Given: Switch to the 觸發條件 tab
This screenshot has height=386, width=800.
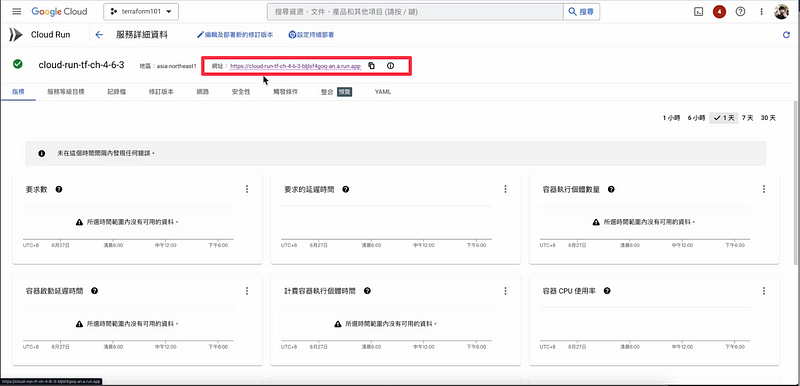Looking at the screenshot, I should tap(285, 92).
